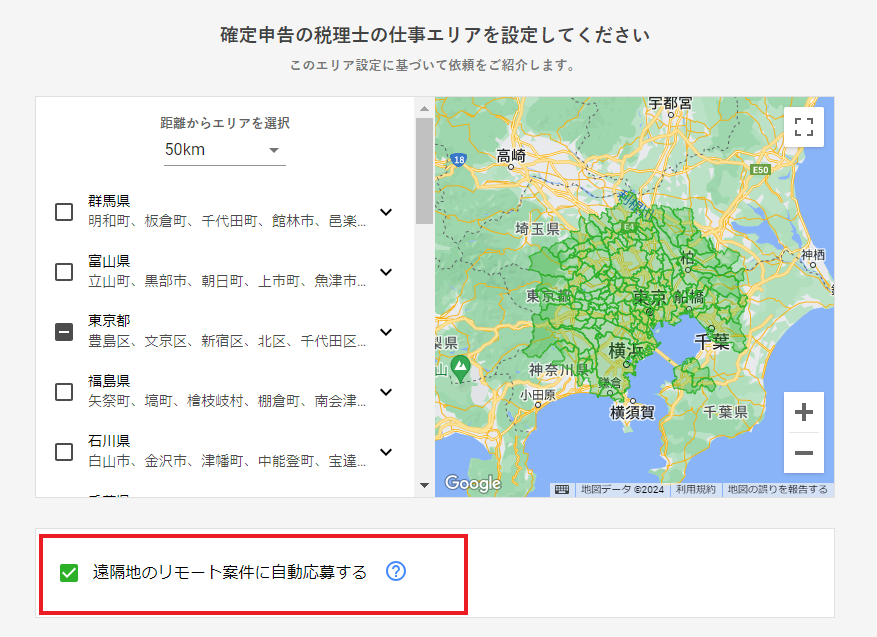Expand the 福島県 municipality list
877x637 pixels.
pos(386,391)
